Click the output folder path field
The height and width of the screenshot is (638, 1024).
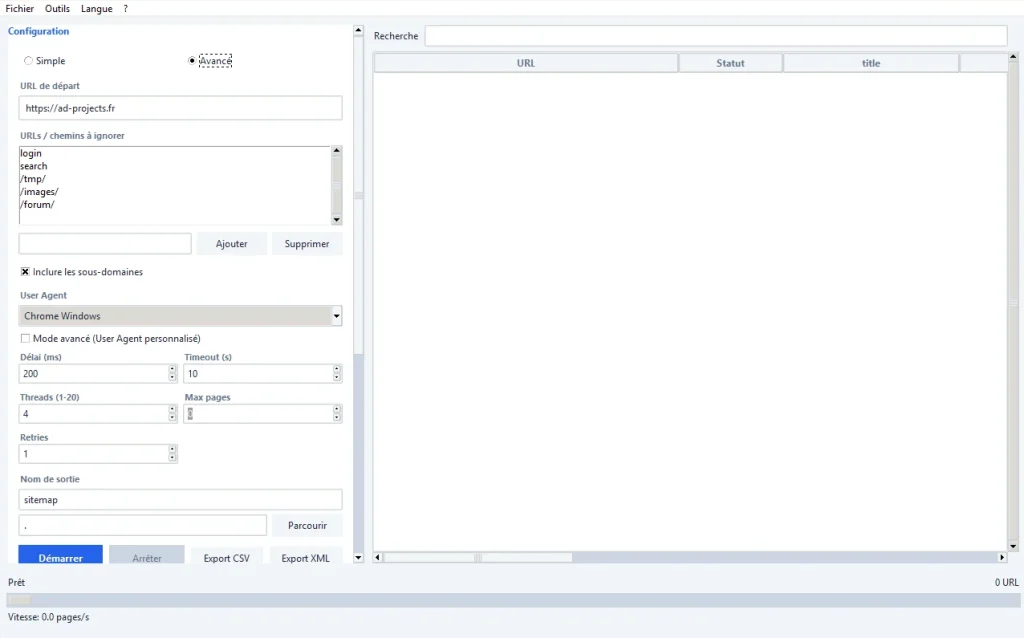[142, 526]
